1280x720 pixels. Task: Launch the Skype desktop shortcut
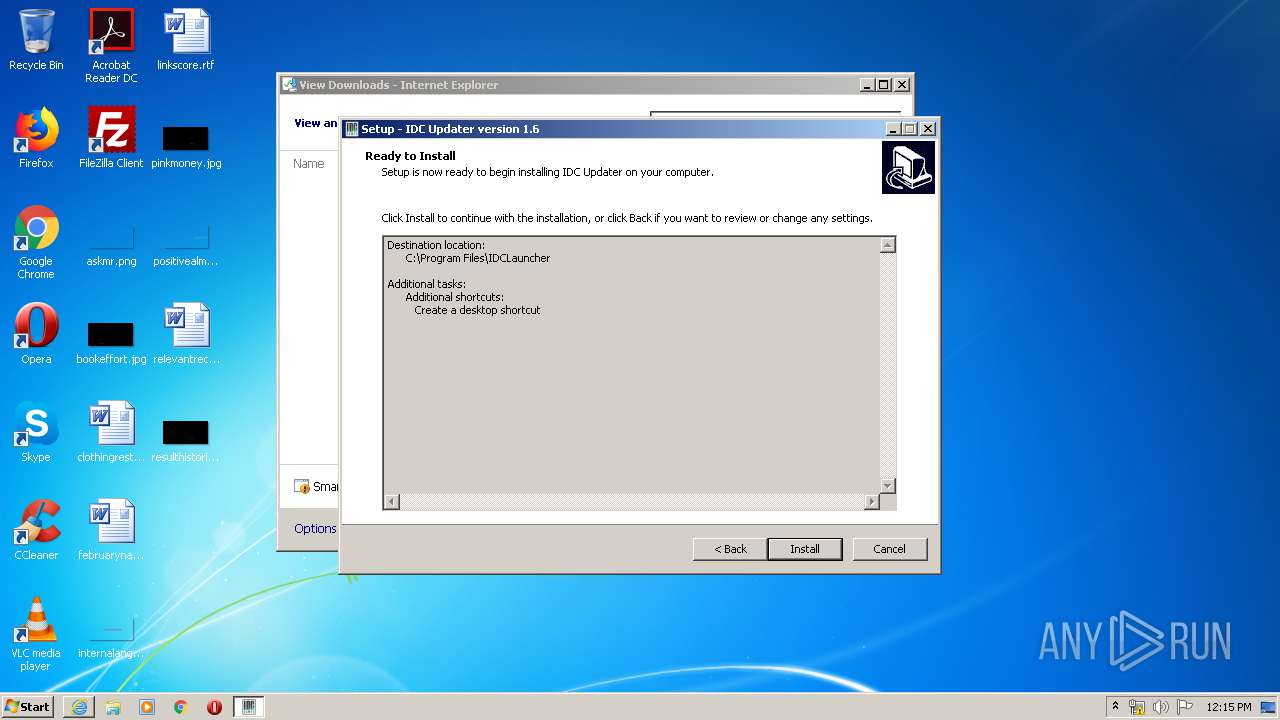[x=36, y=432]
